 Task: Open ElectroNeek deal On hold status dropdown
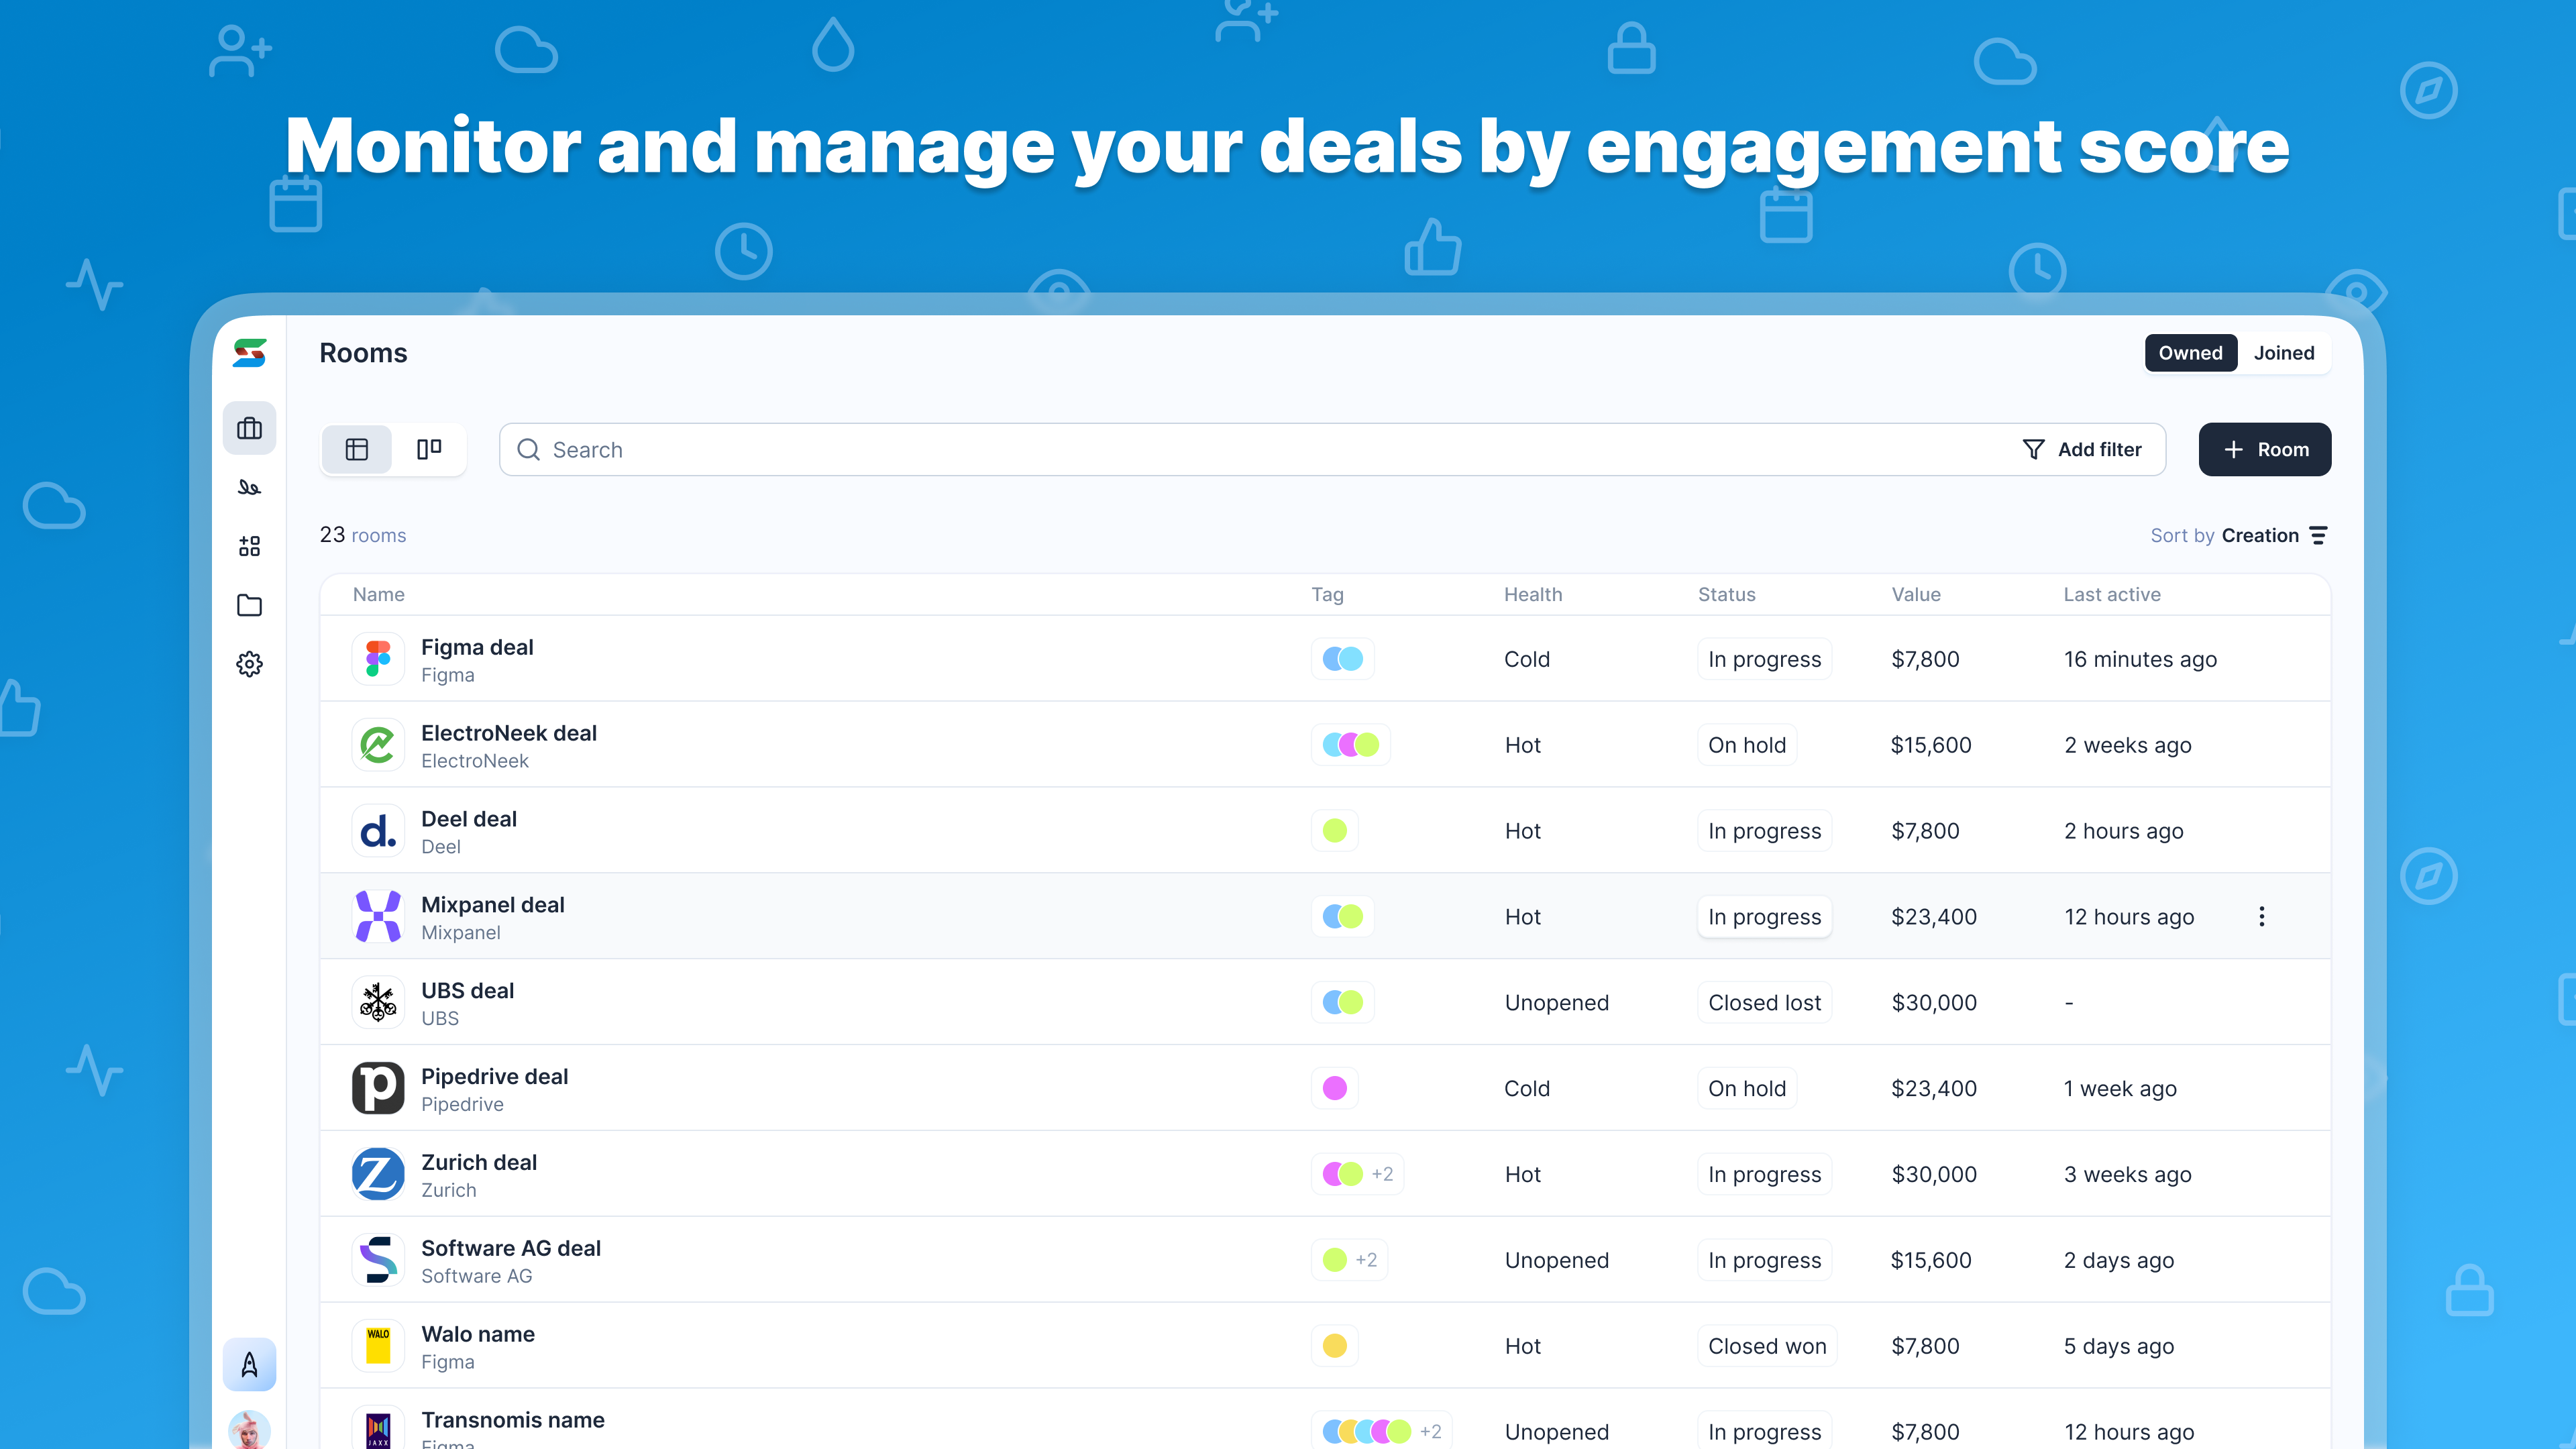point(1746,745)
